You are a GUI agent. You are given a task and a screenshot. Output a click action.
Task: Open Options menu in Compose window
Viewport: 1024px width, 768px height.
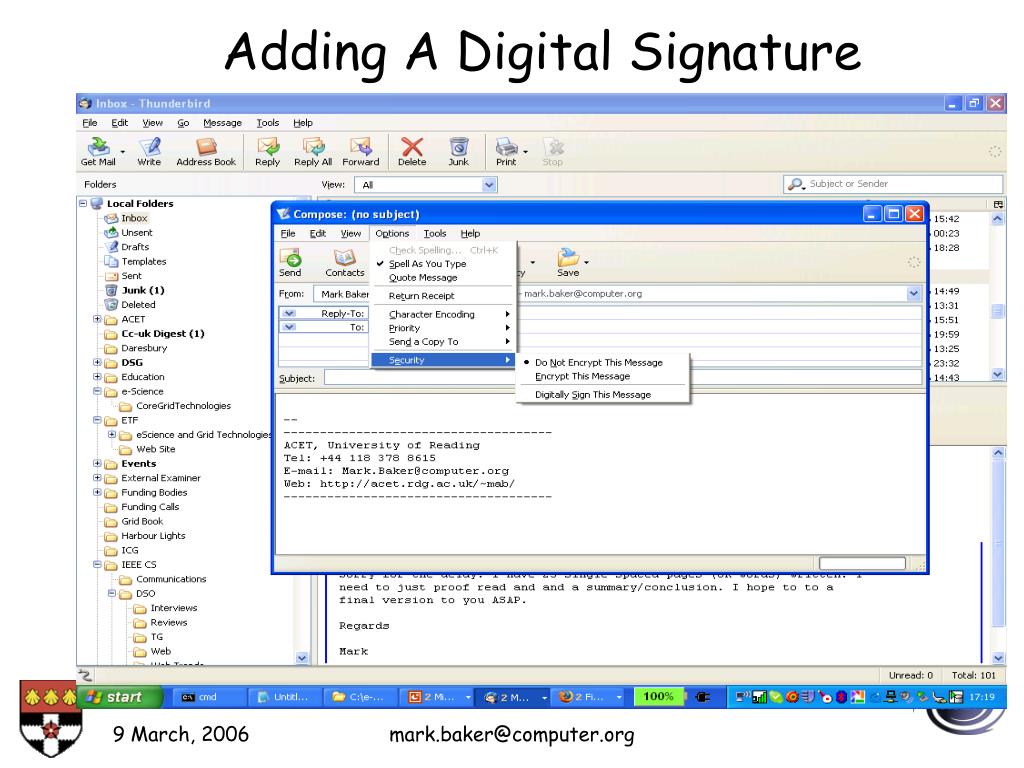point(392,233)
